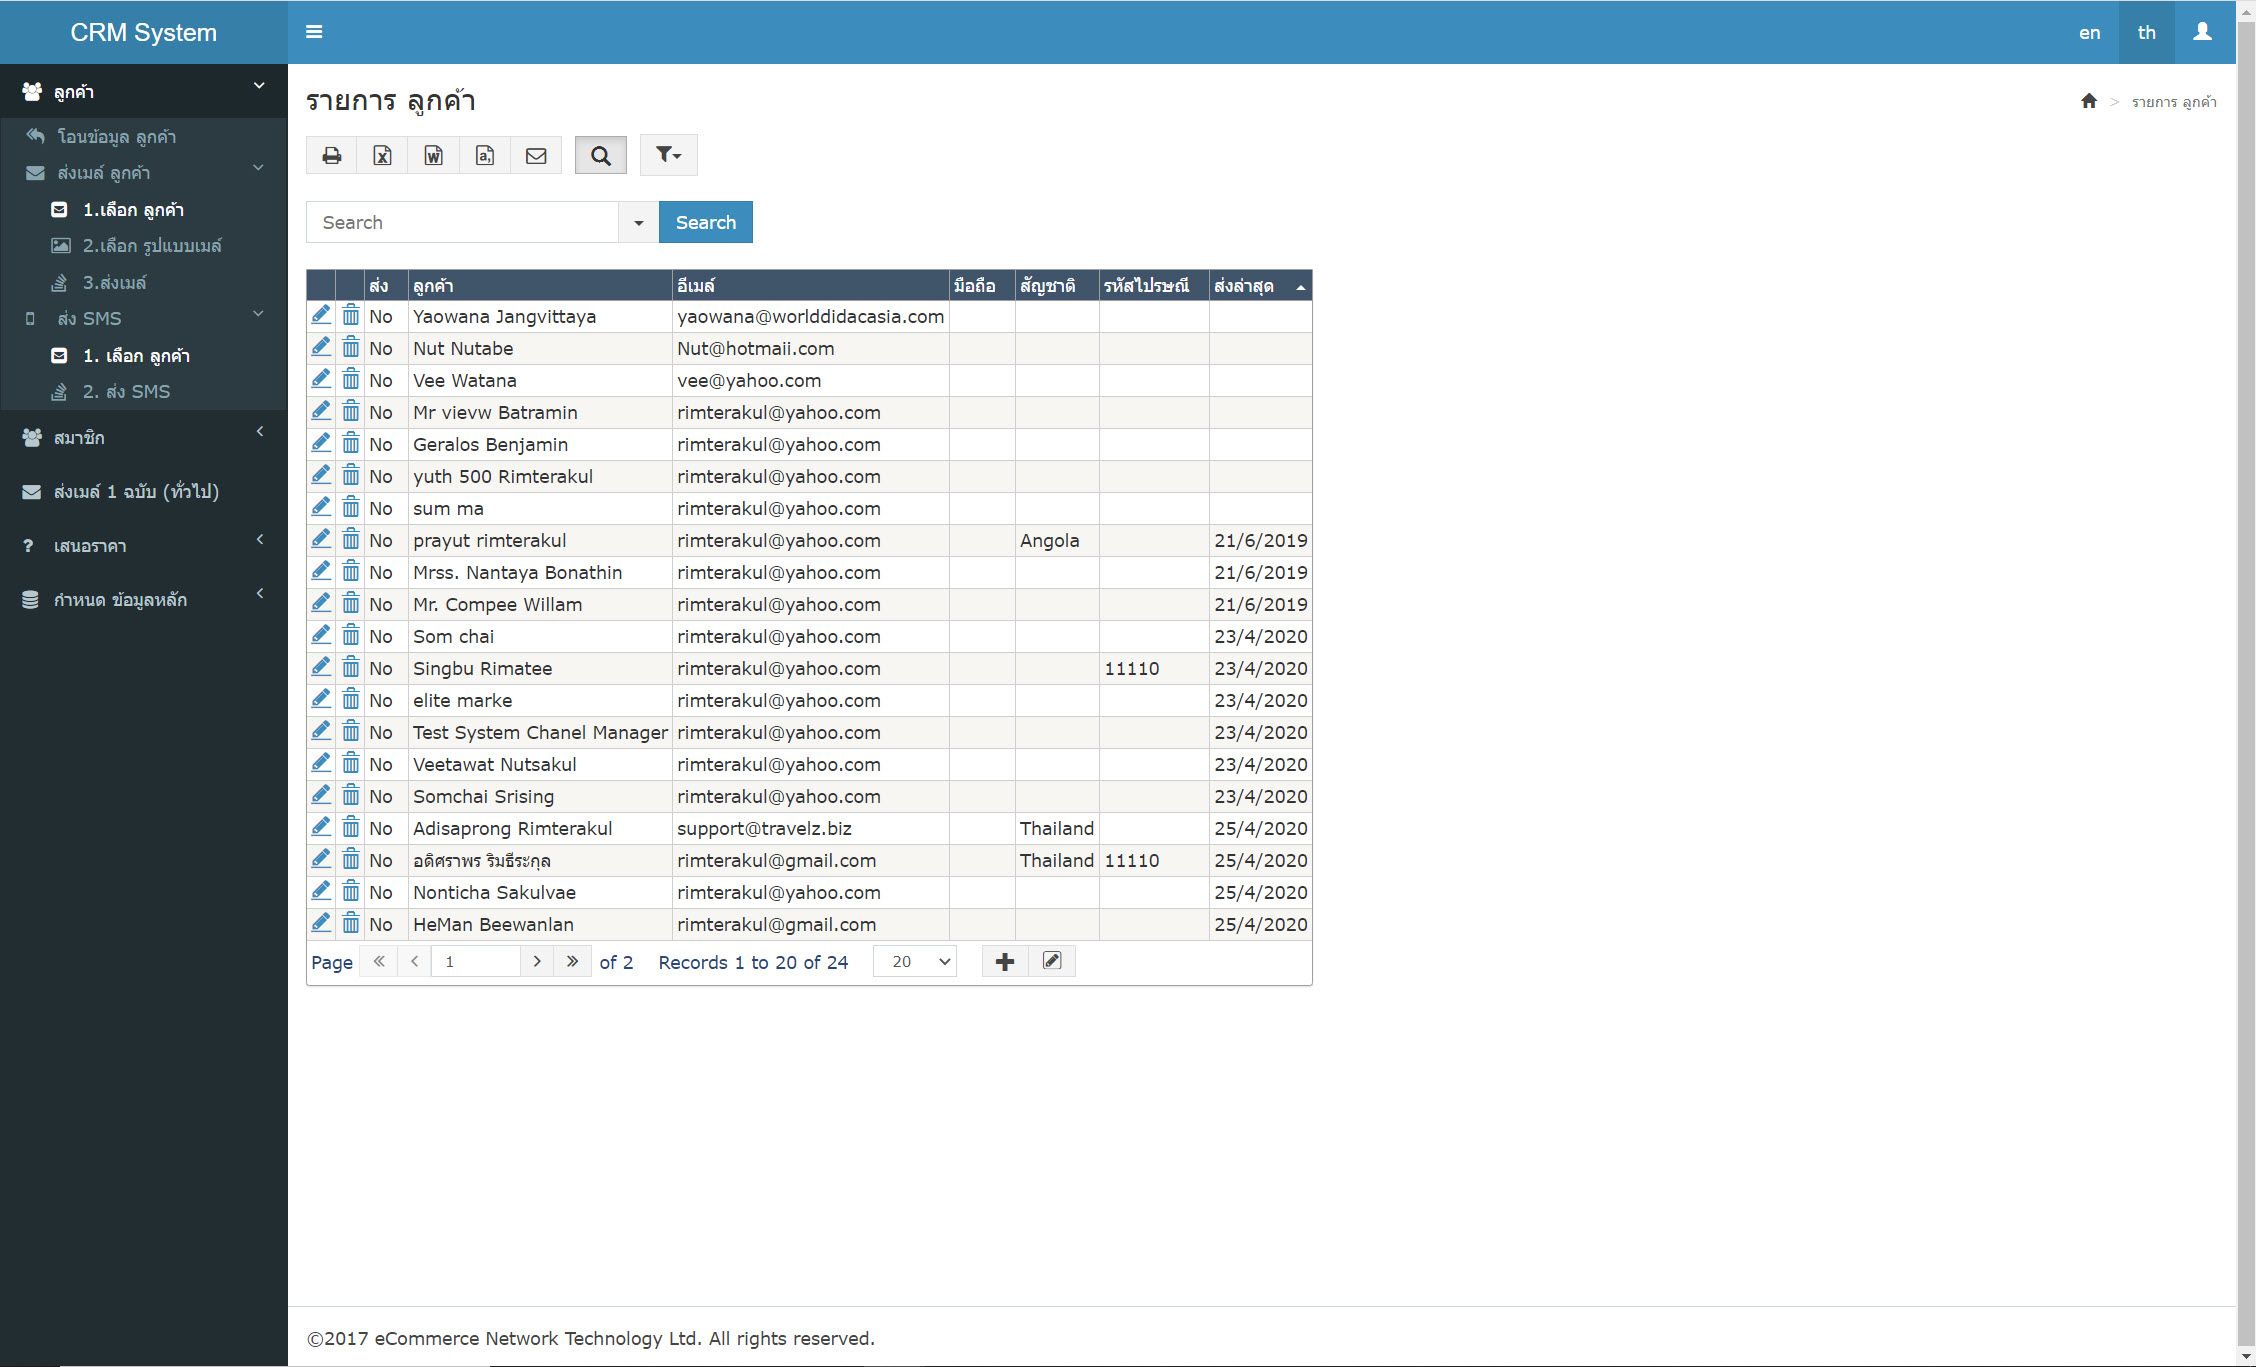Switch language to en
This screenshot has width=2256, height=1367.
click(x=2090, y=32)
